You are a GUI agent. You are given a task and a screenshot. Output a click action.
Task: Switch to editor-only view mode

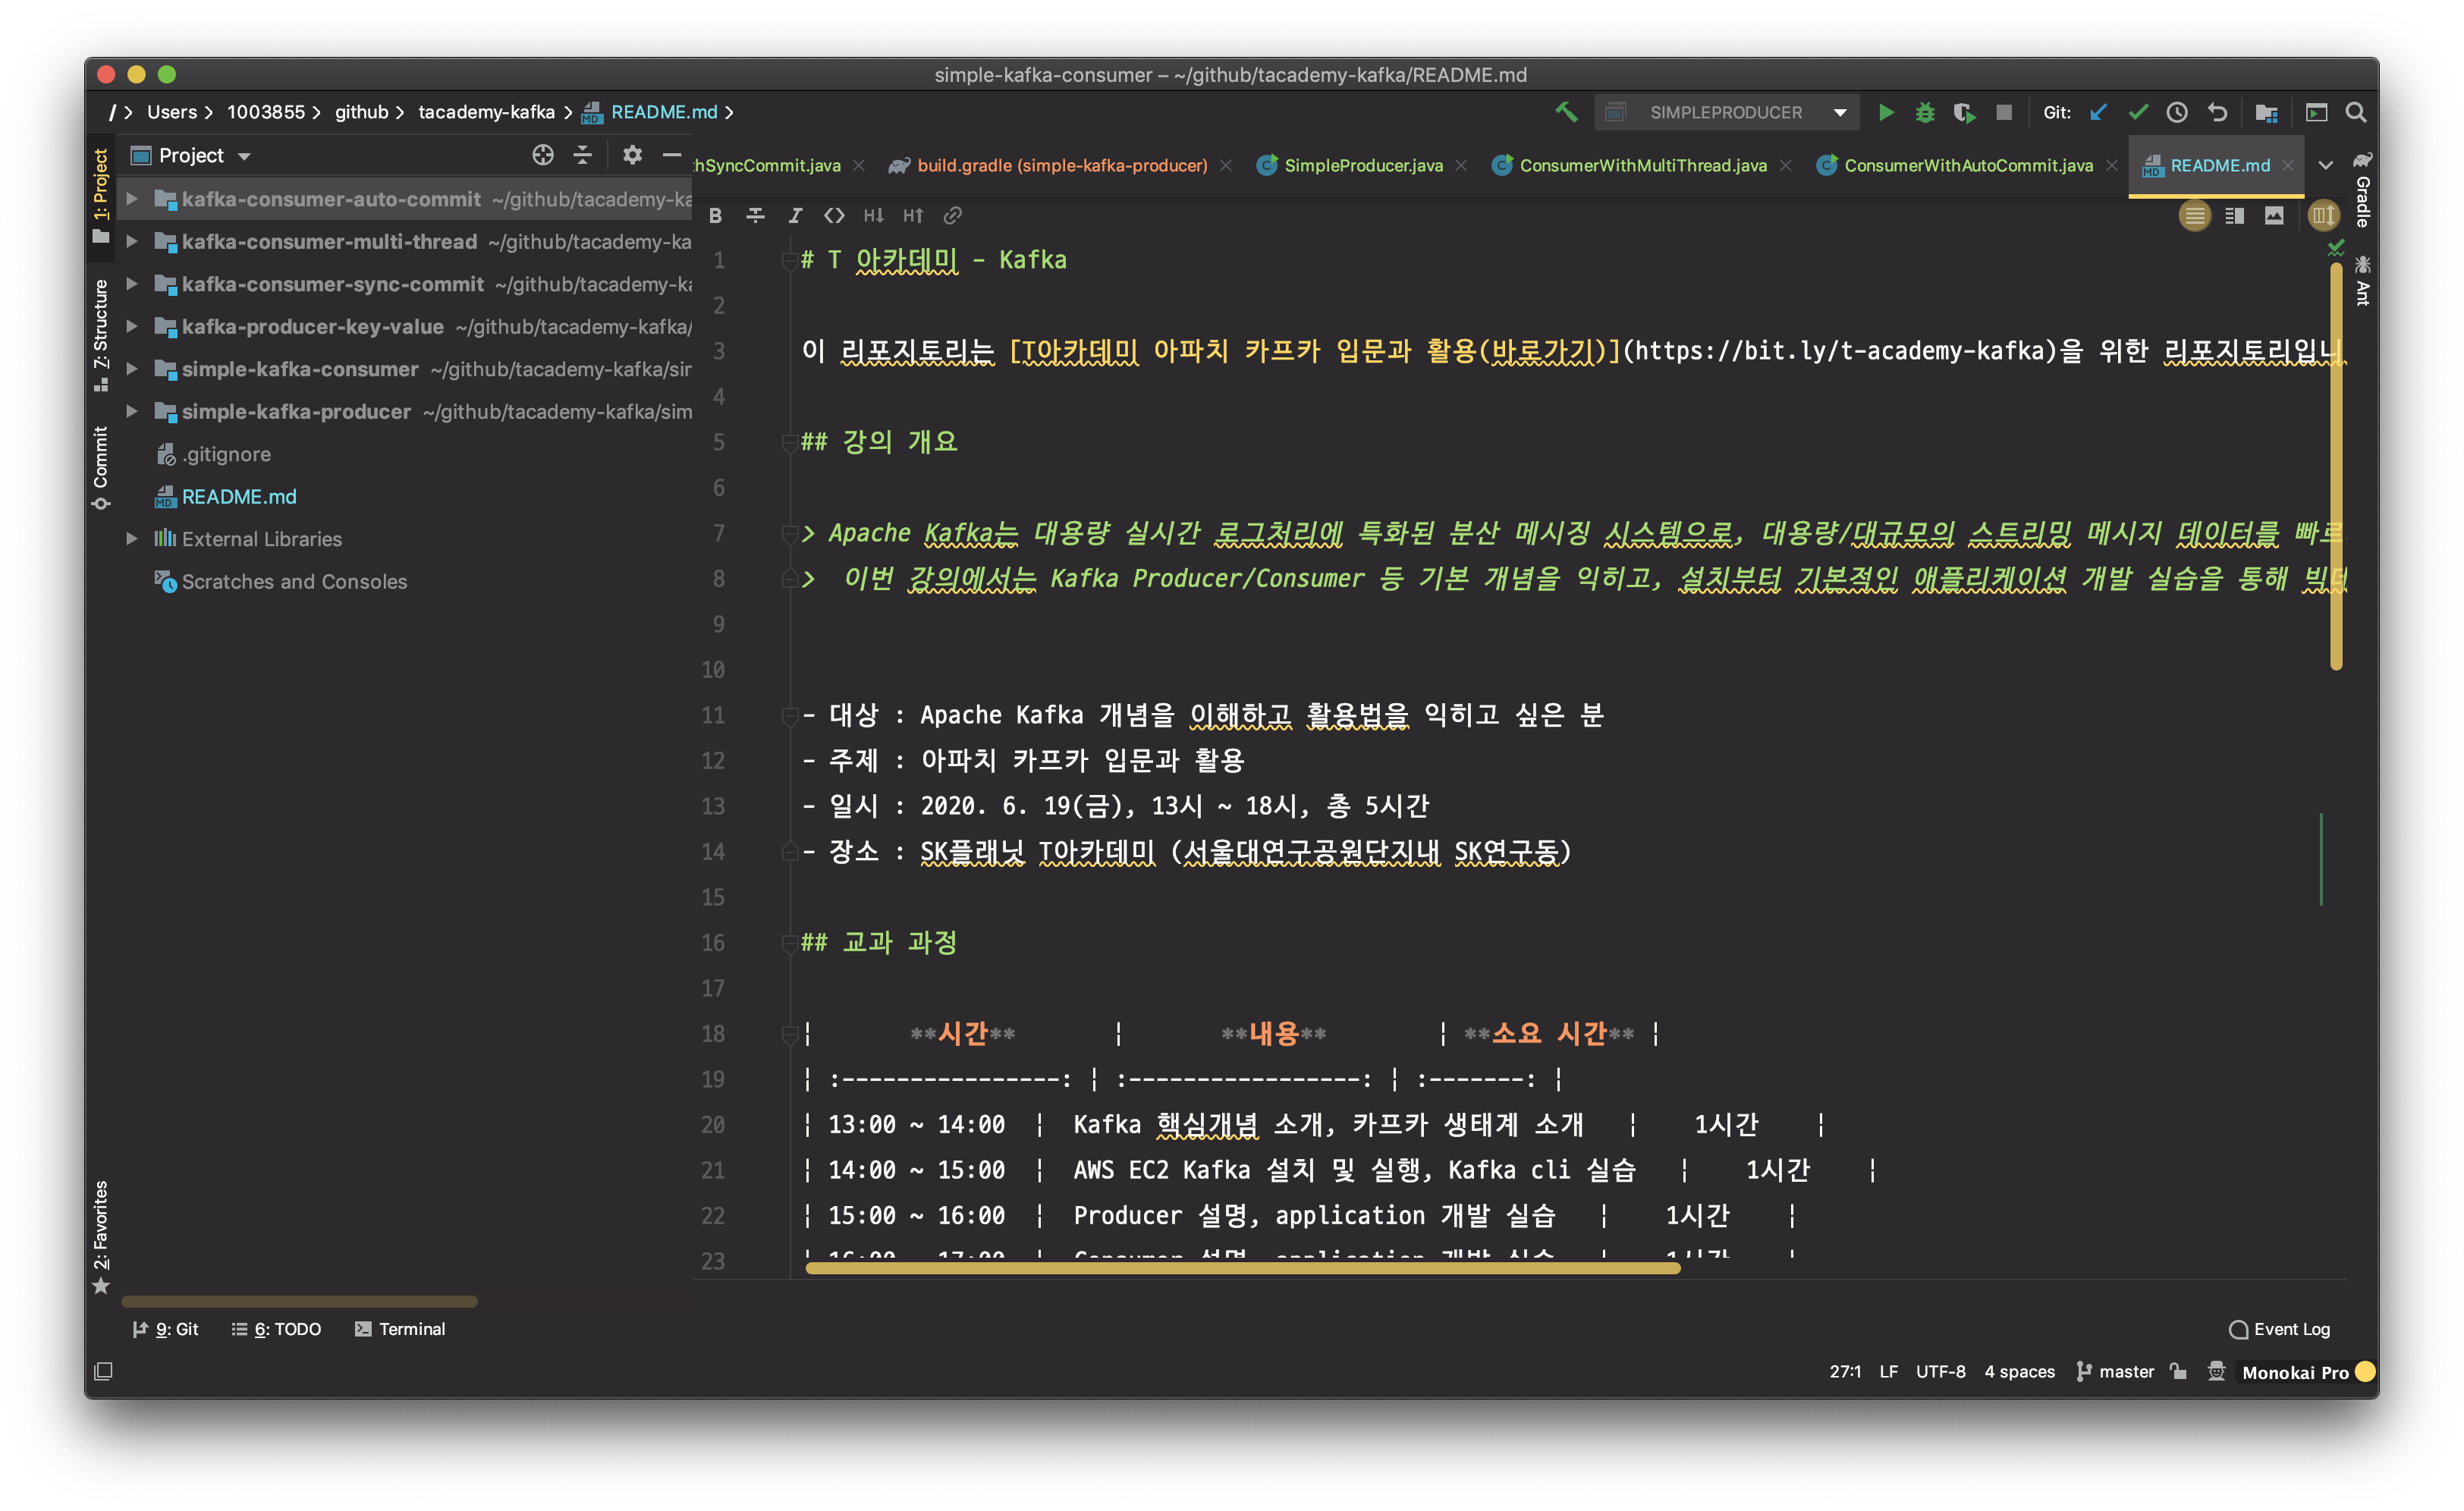coord(2194,215)
